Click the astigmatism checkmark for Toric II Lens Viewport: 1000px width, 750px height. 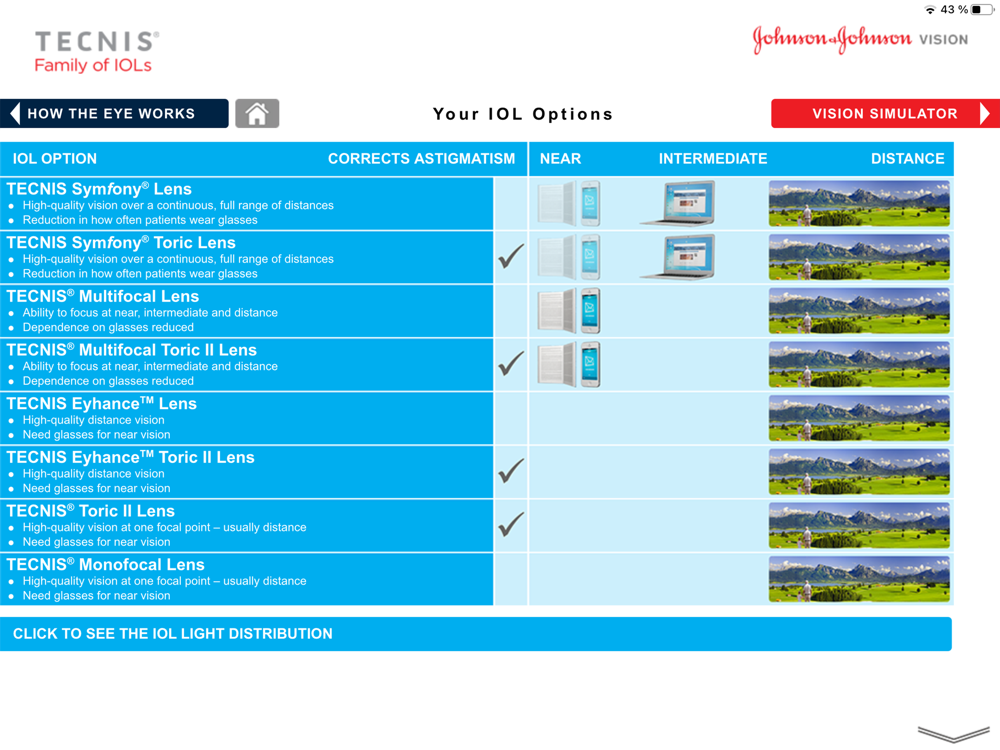(x=511, y=524)
